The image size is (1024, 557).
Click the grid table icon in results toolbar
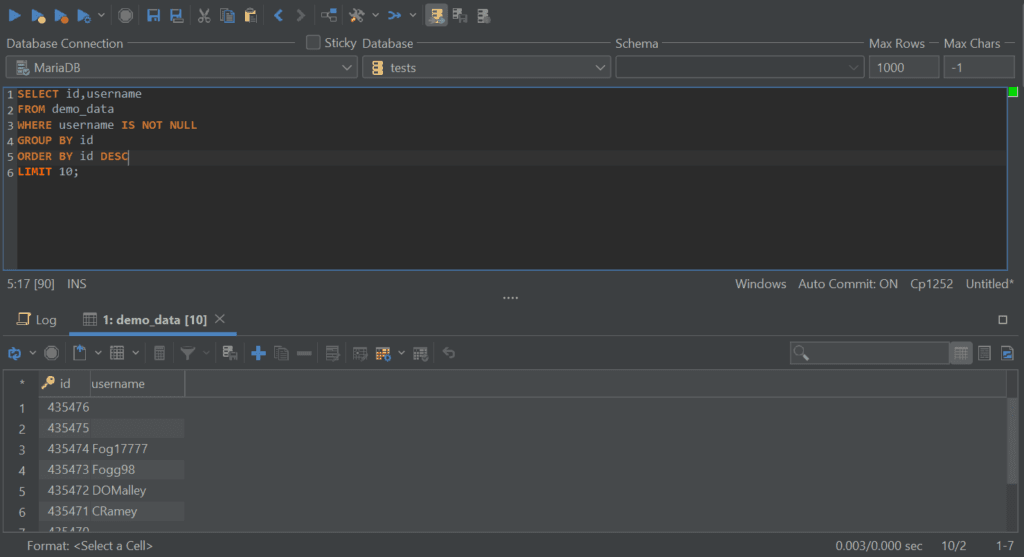(118, 353)
